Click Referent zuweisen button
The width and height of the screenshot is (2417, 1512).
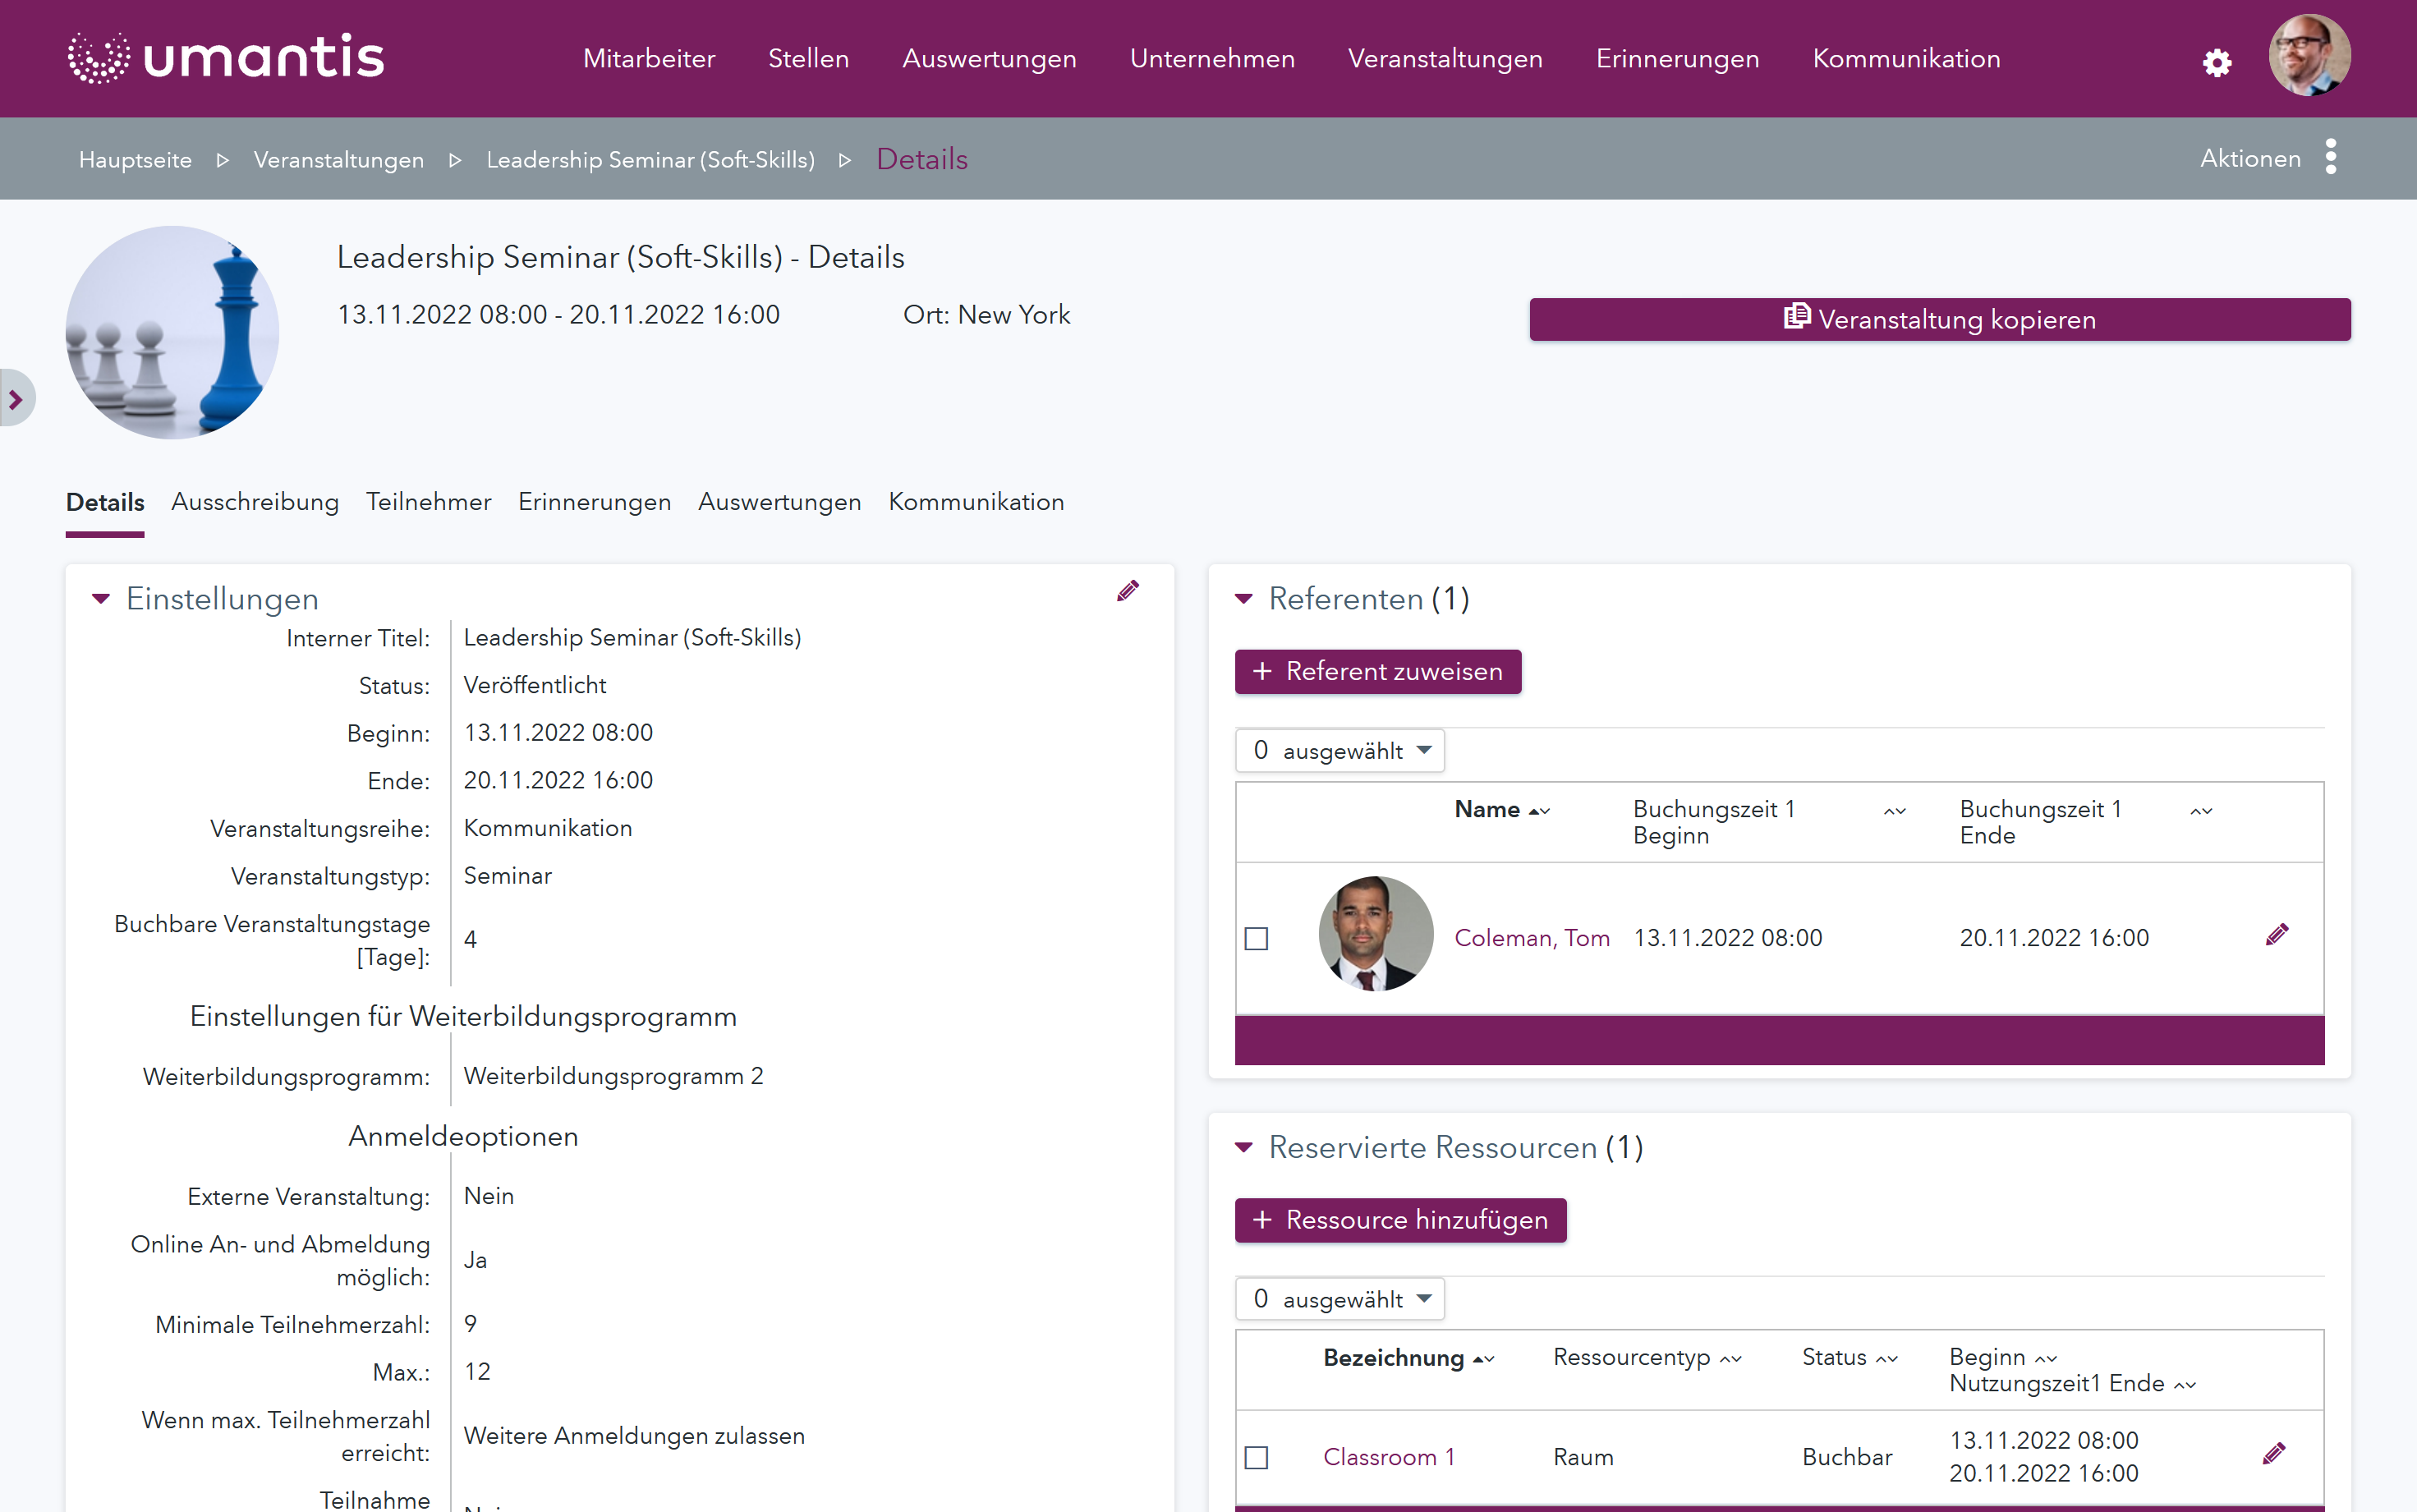[x=1377, y=672]
